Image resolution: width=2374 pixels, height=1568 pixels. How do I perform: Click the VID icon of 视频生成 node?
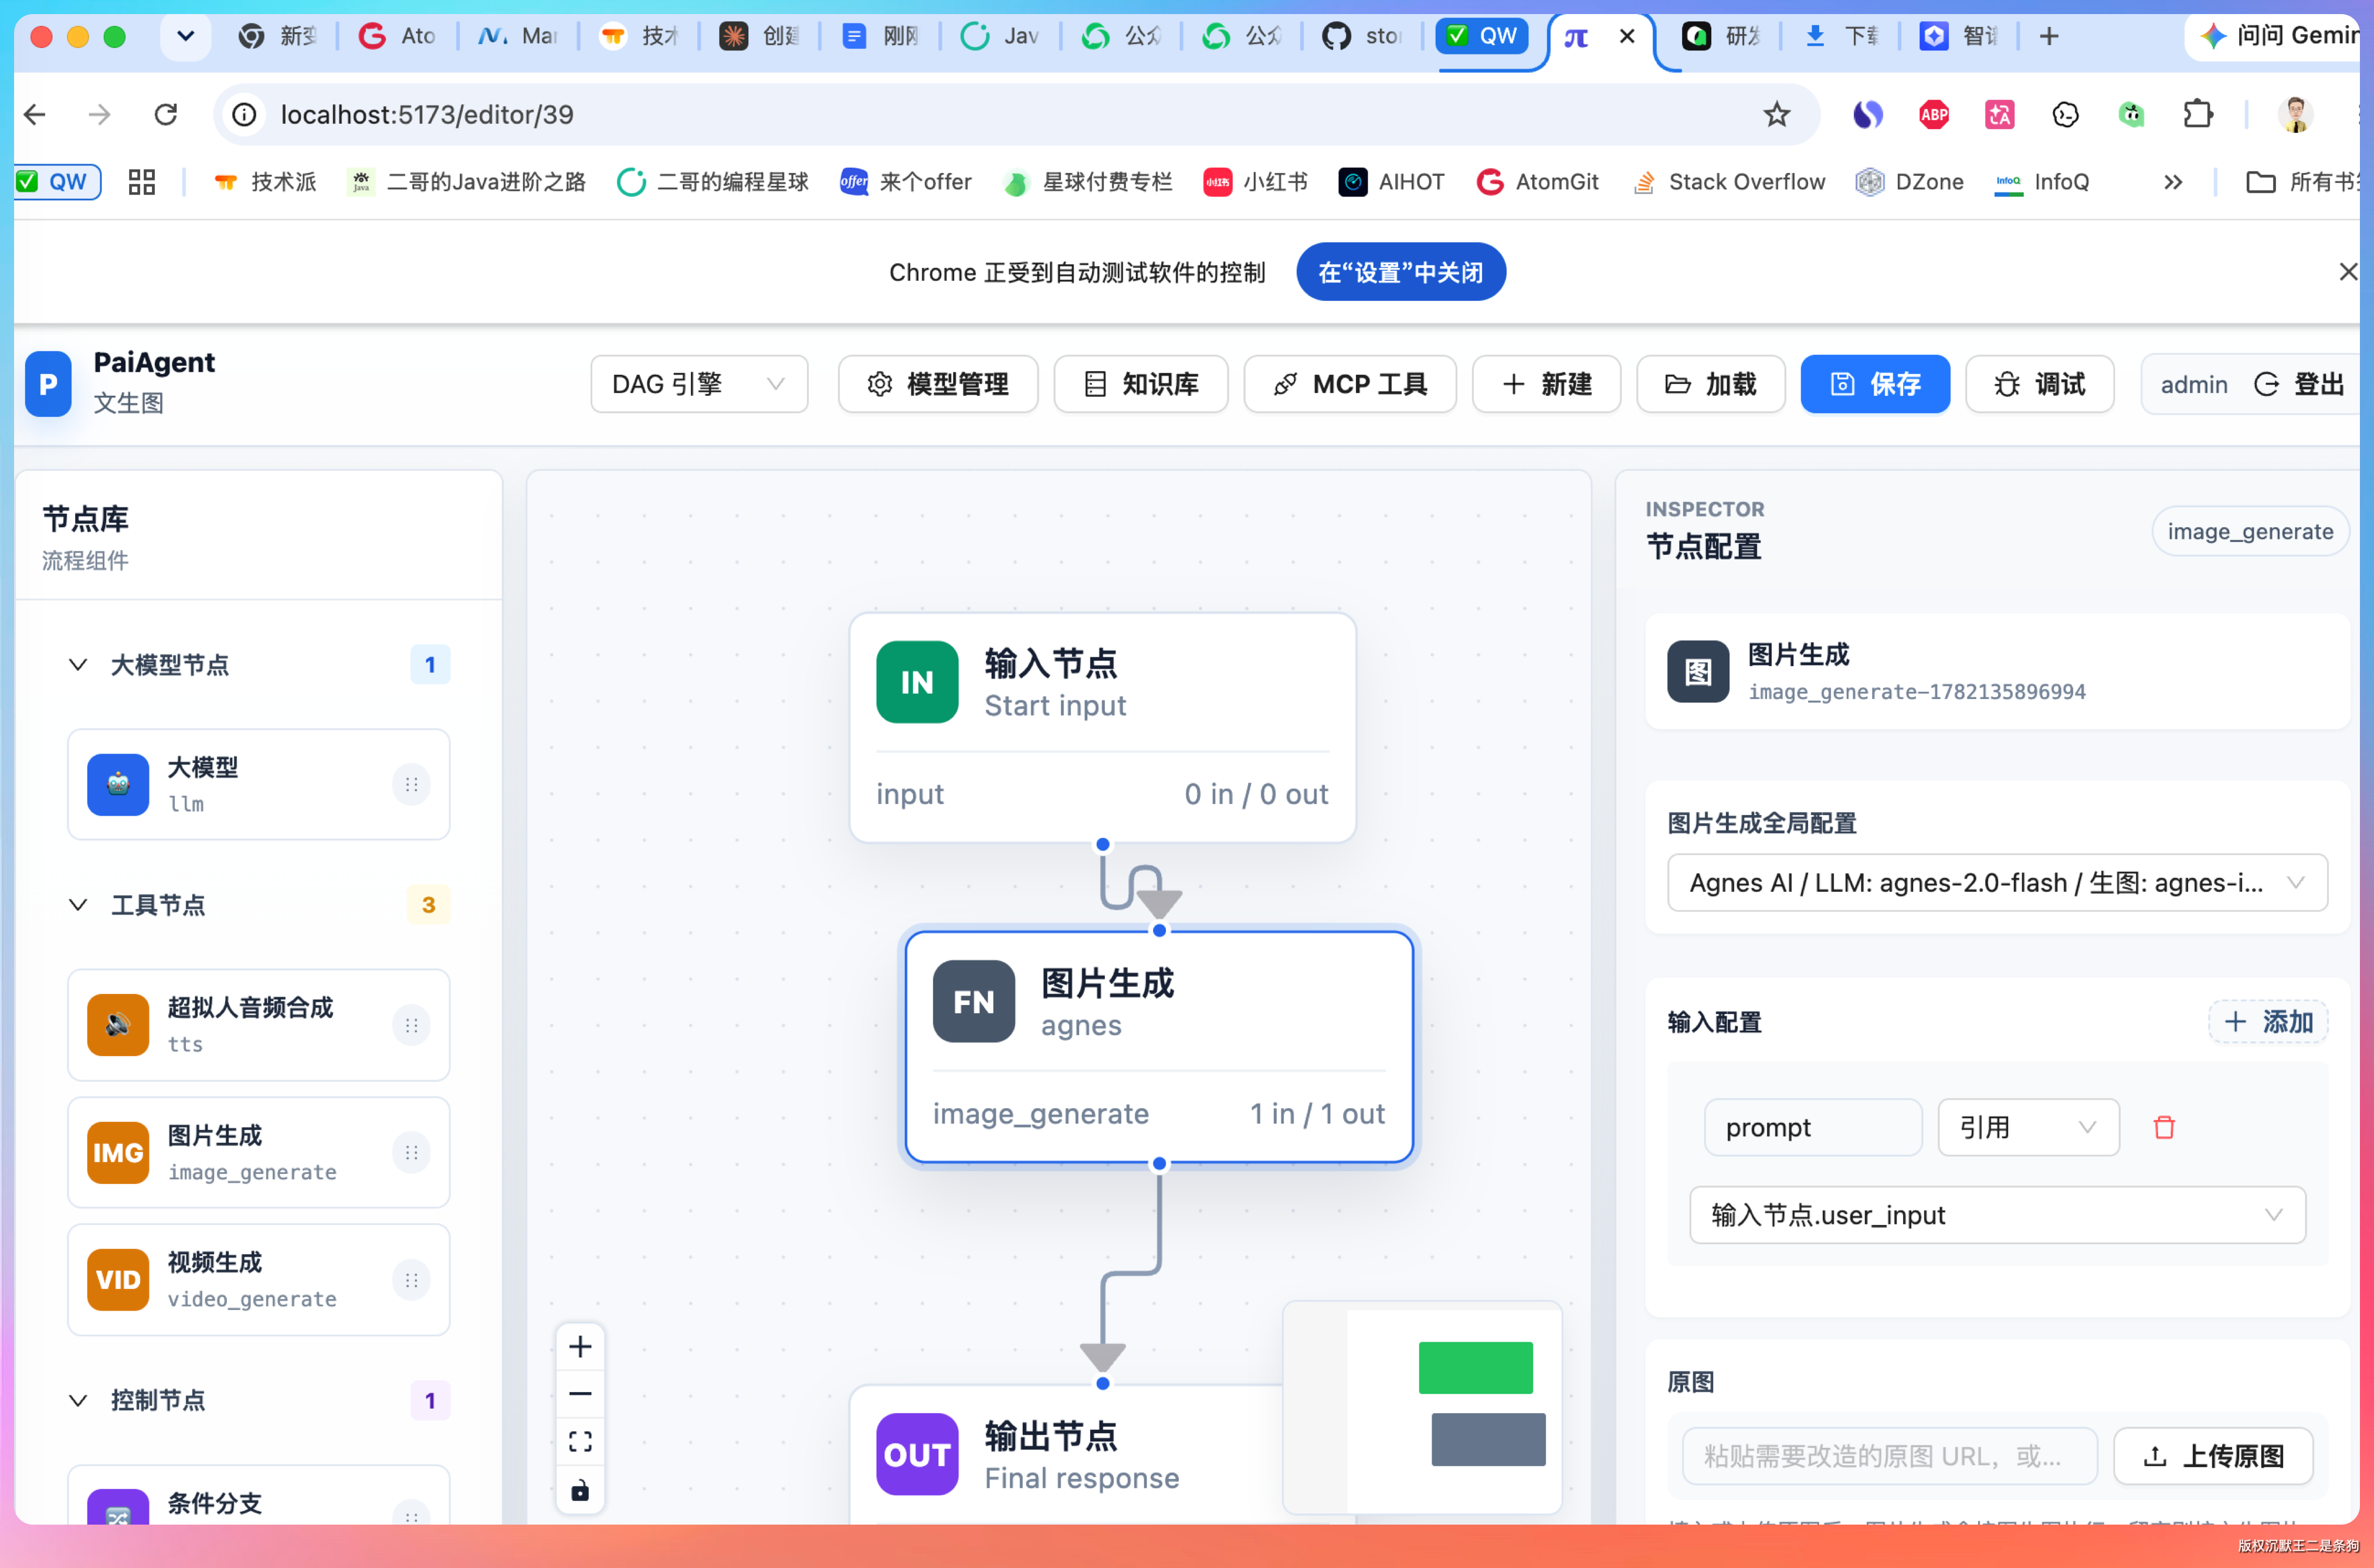click(x=118, y=1280)
